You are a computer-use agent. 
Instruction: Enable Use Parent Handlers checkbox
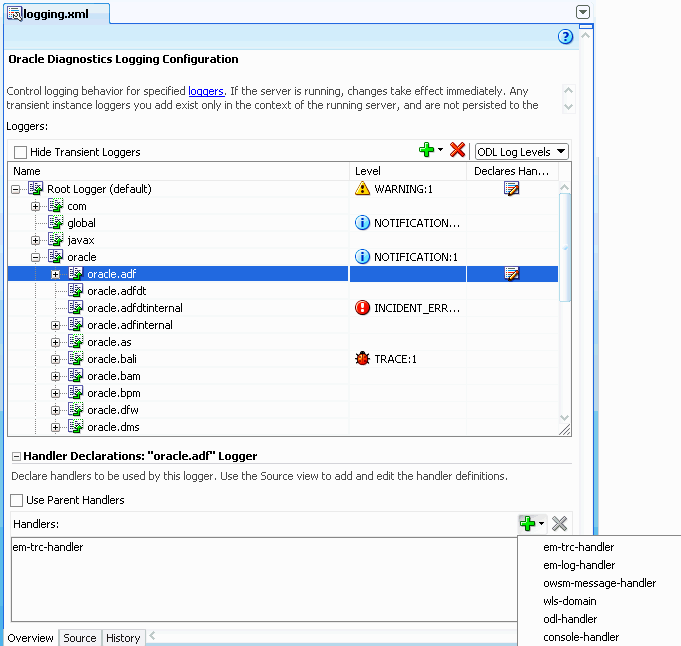(17, 500)
